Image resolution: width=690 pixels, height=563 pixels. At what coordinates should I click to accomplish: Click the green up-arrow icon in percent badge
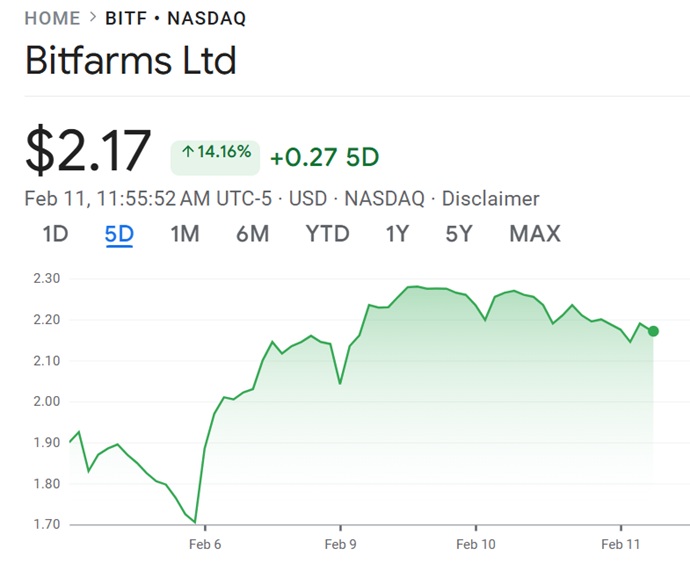tap(187, 154)
